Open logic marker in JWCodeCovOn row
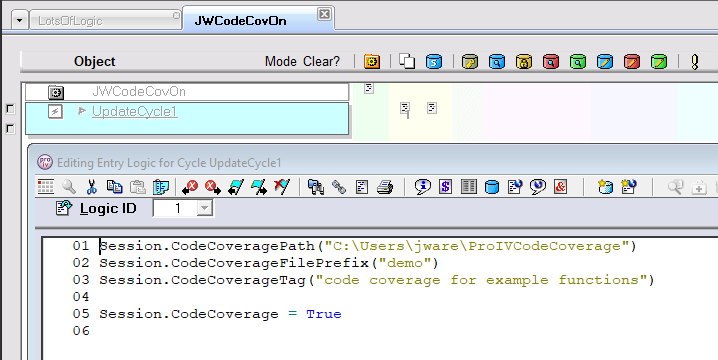Viewport: 718px width, 360px height. tap(369, 88)
